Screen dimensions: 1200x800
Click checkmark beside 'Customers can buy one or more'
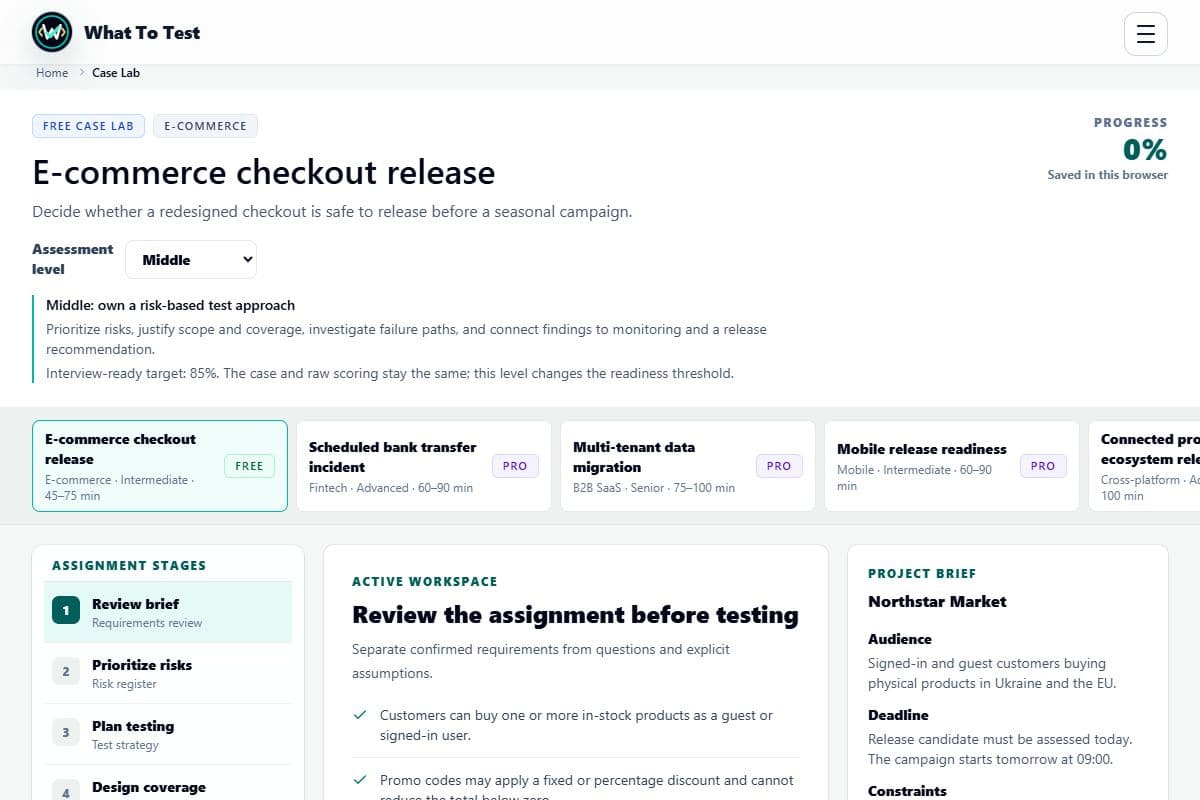pos(360,715)
